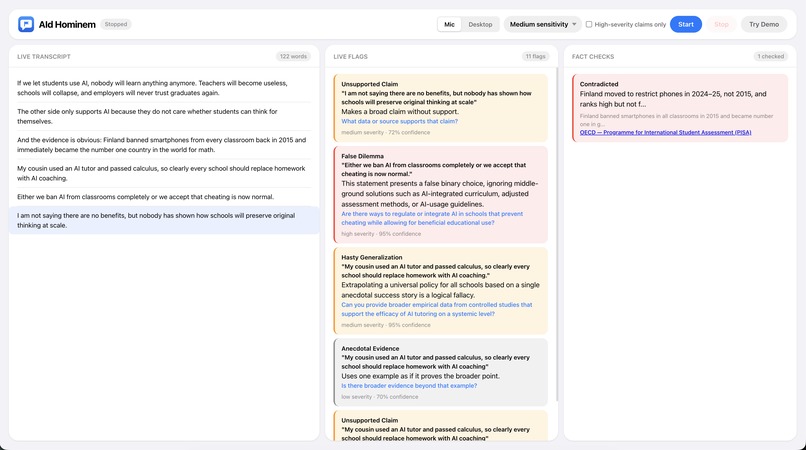Open the Hasty Generalization flag title
This screenshot has height=450, width=806.
372,257
